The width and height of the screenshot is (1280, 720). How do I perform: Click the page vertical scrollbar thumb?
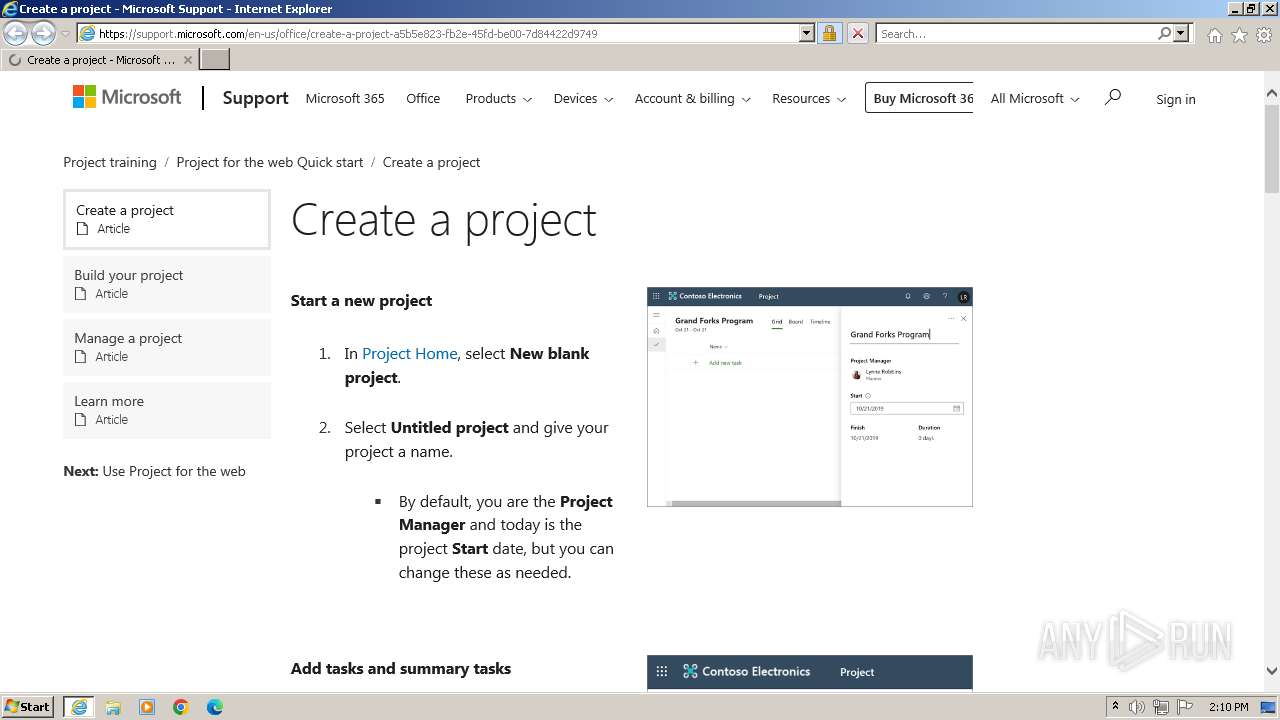(x=1271, y=147)
